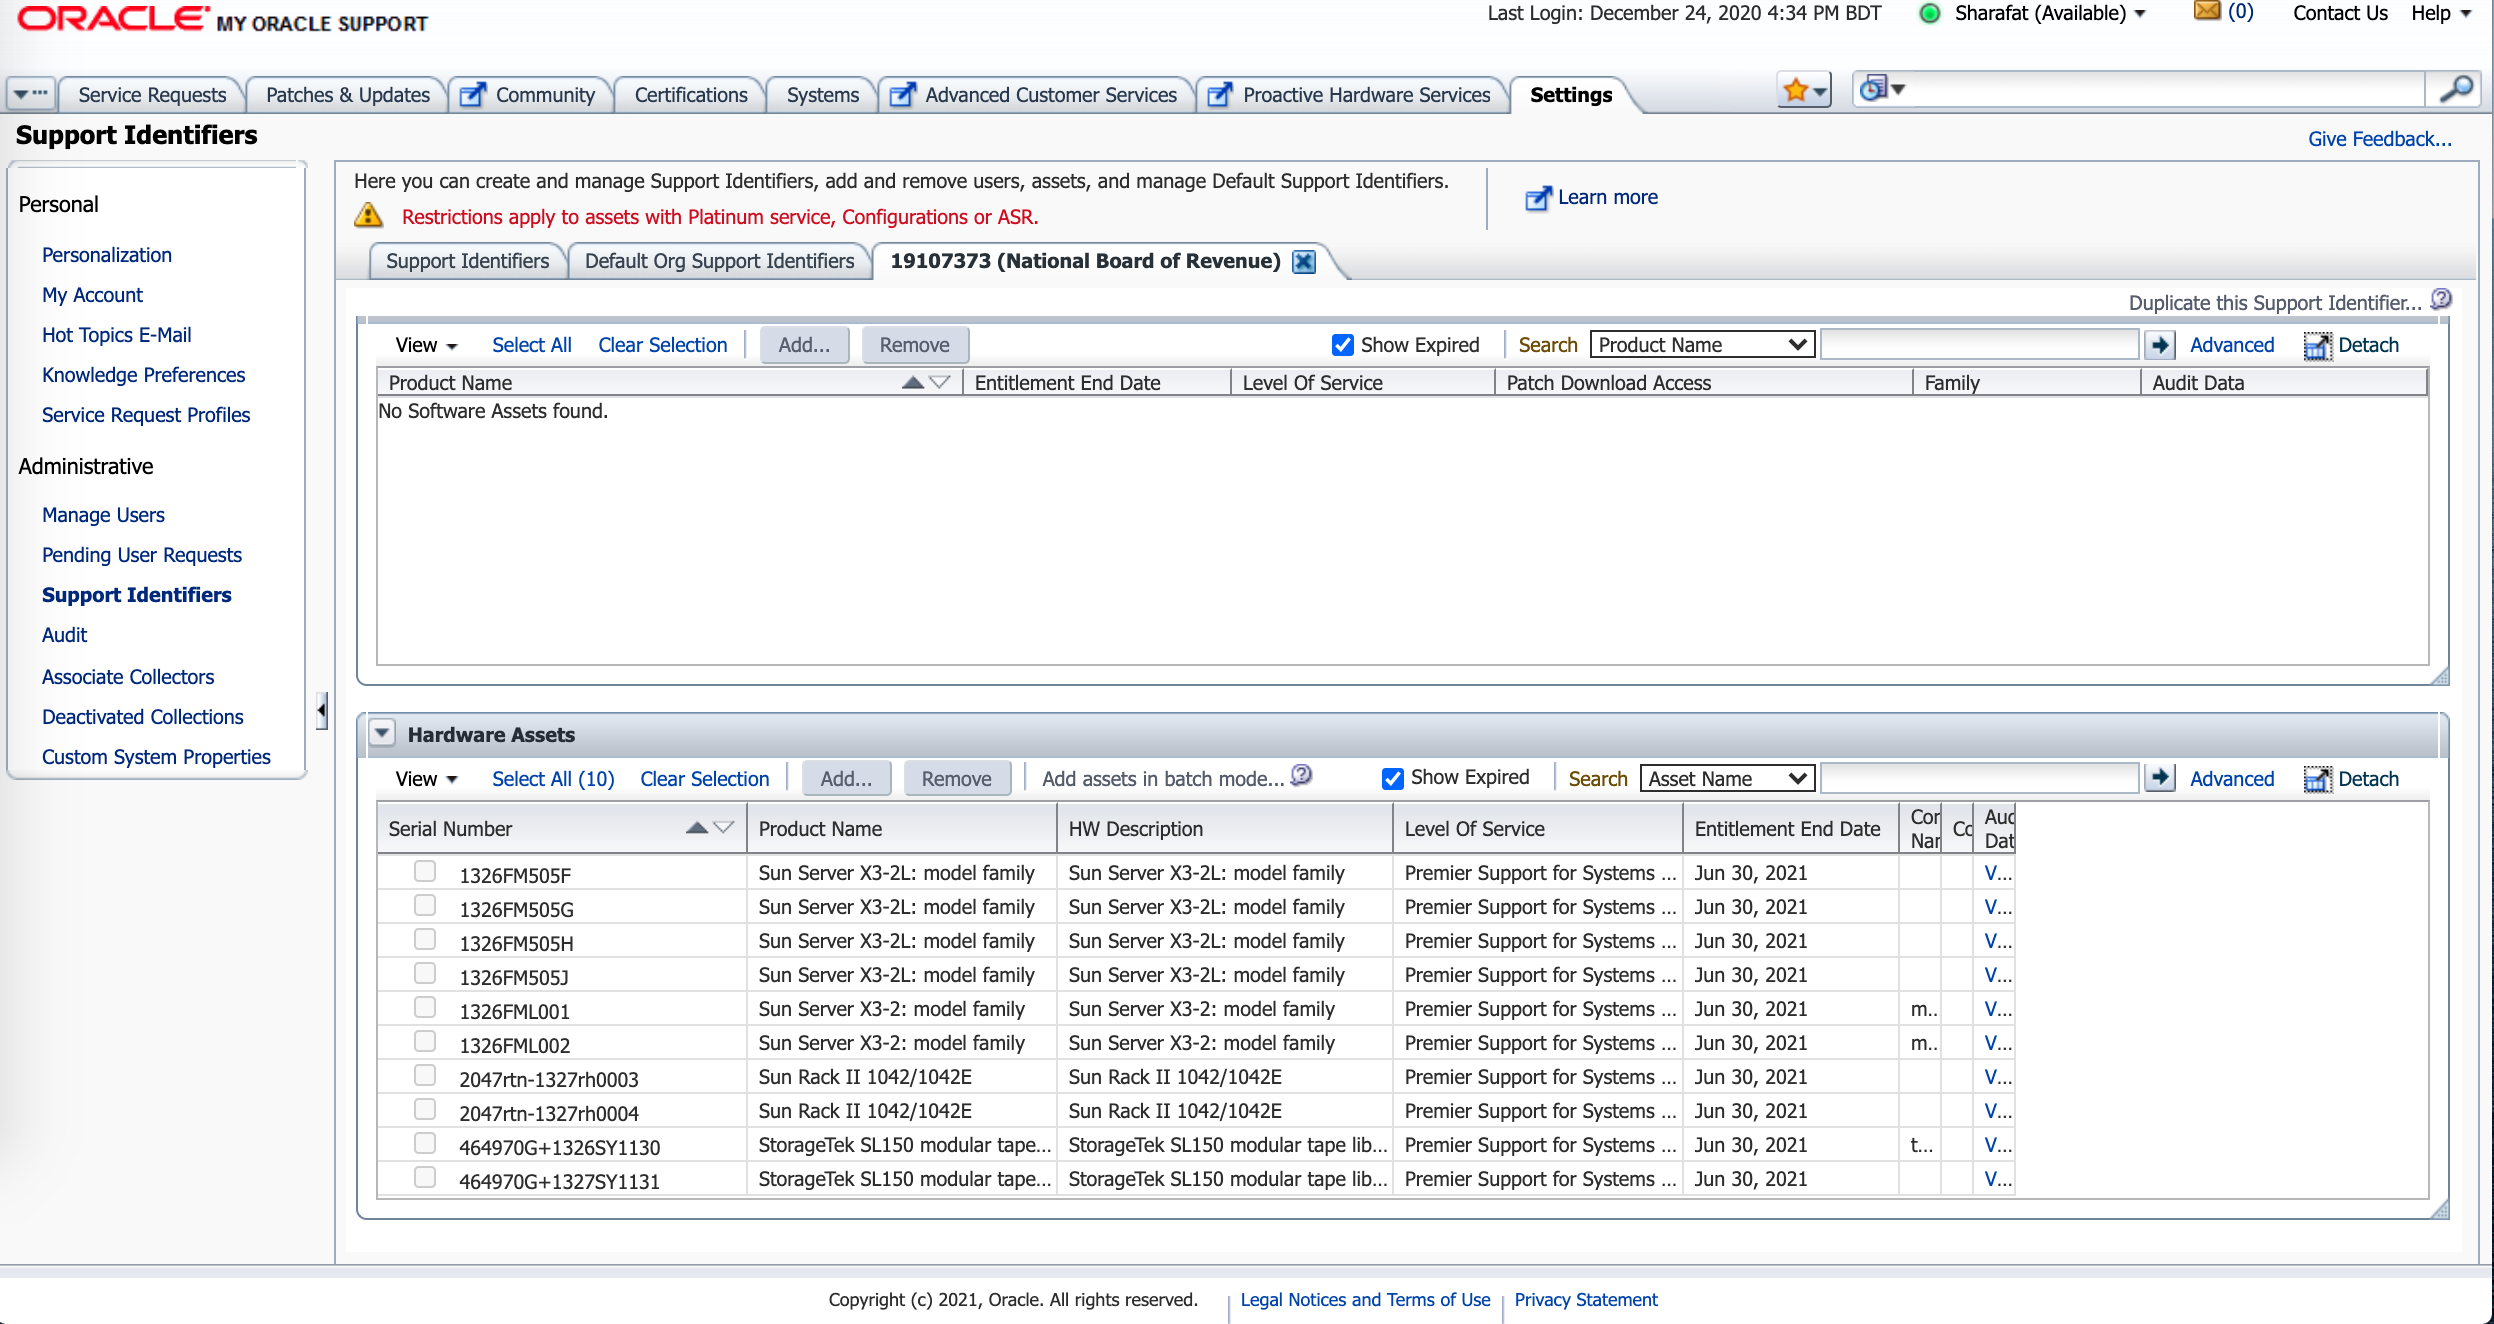The height and width of the screenshot is (1324, 2494).
Task: Collapse the Hardware Assets section
Action: pos(382,733)
